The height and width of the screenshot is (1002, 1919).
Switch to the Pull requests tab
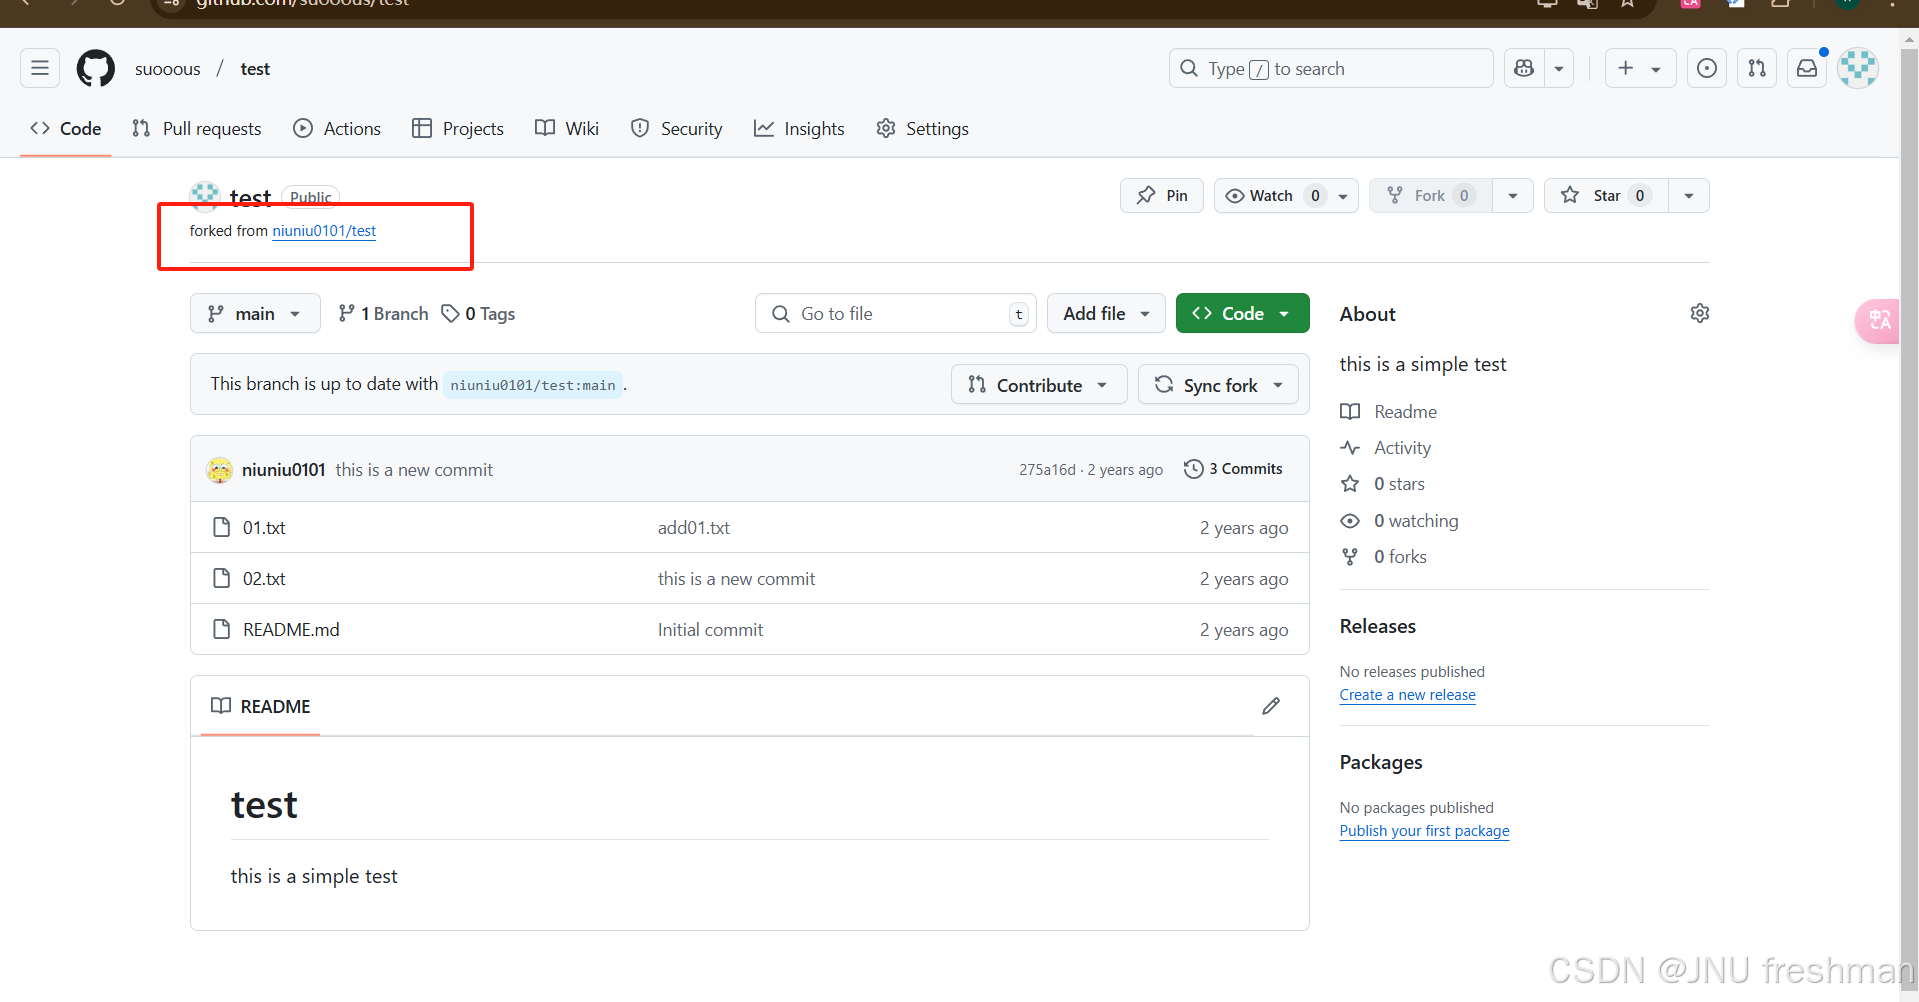[197, 128]
